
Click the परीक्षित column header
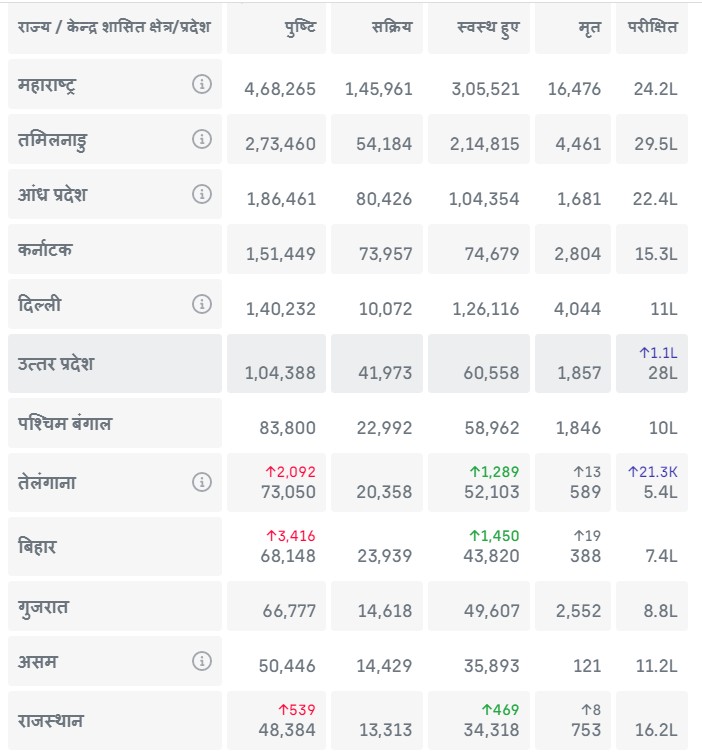pos(652,27)
